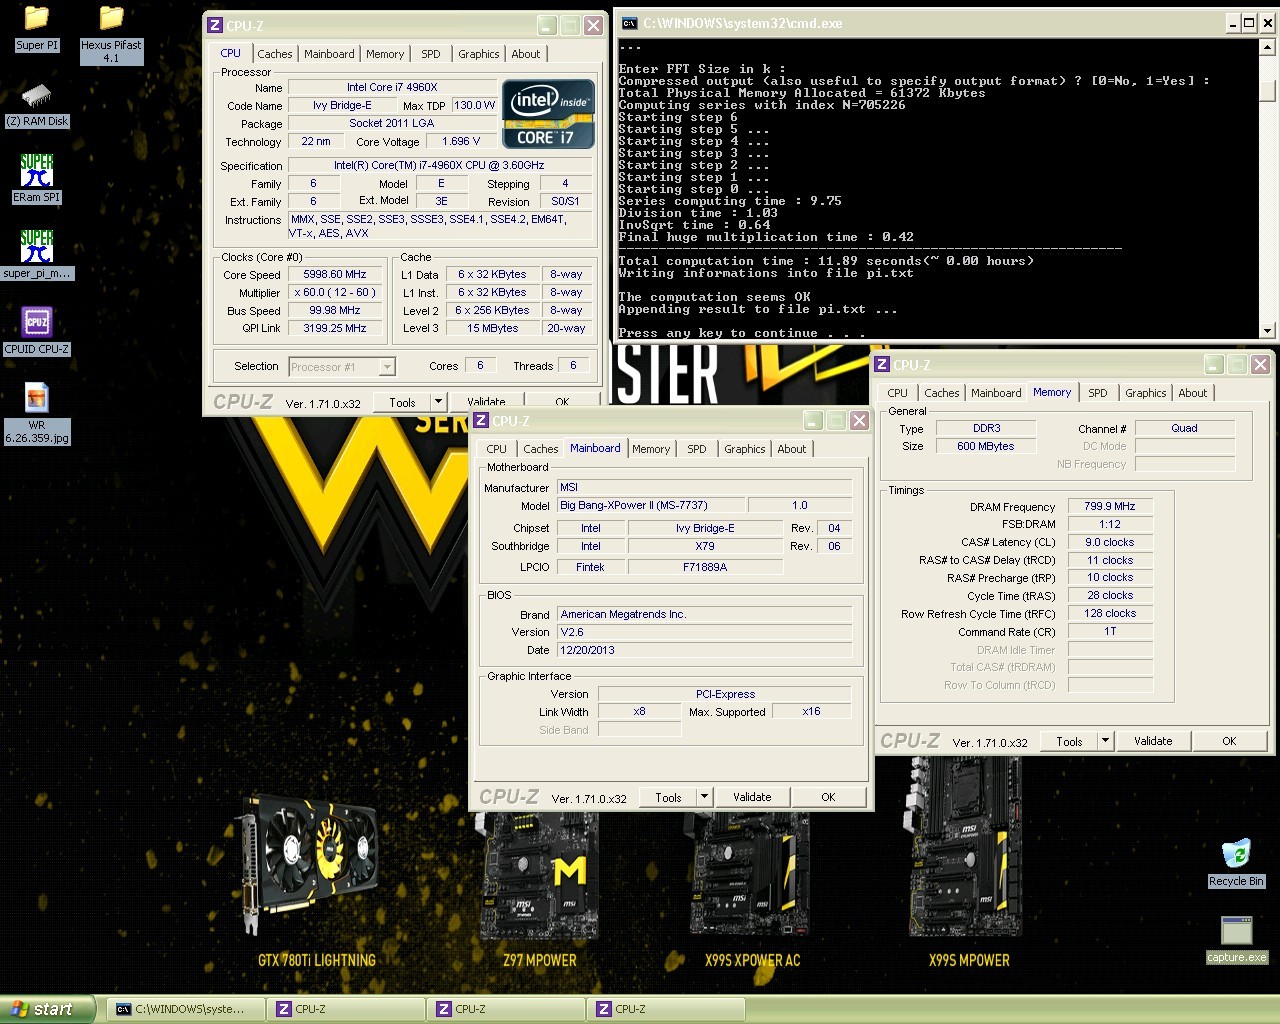This screenshot has height=1024, width=1280.
Task: Click the Southbridge X79 value
Action: (705, 546)
